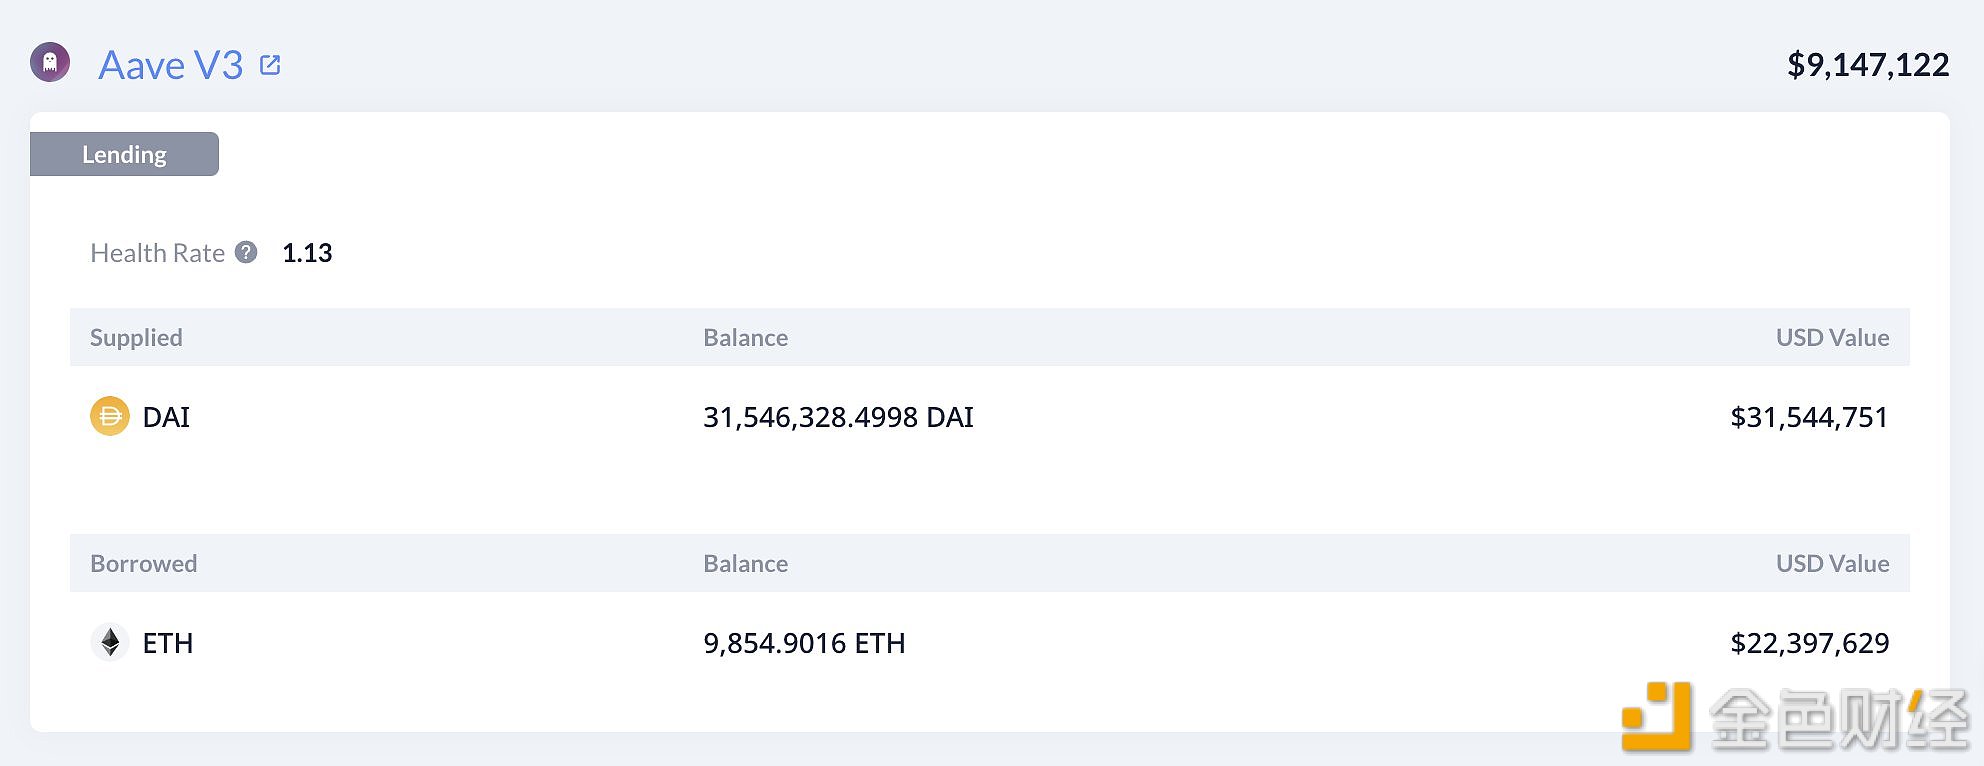Click the Health Rate help question icon

point(246,252)
